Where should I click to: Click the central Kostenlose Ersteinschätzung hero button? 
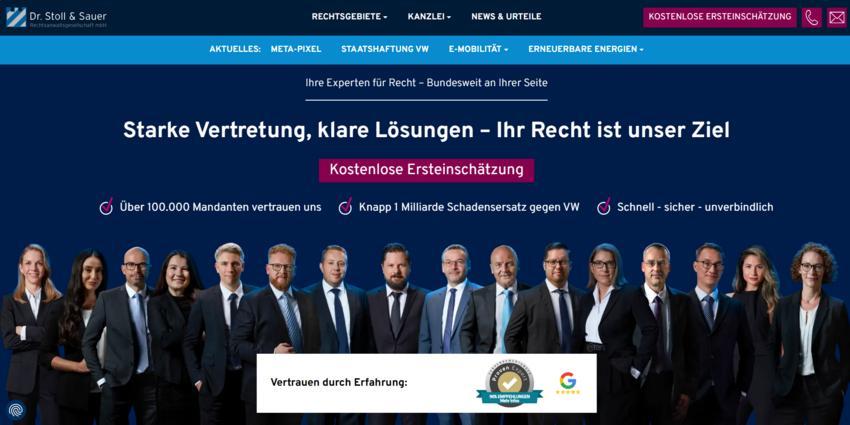(x=427, y=170)
